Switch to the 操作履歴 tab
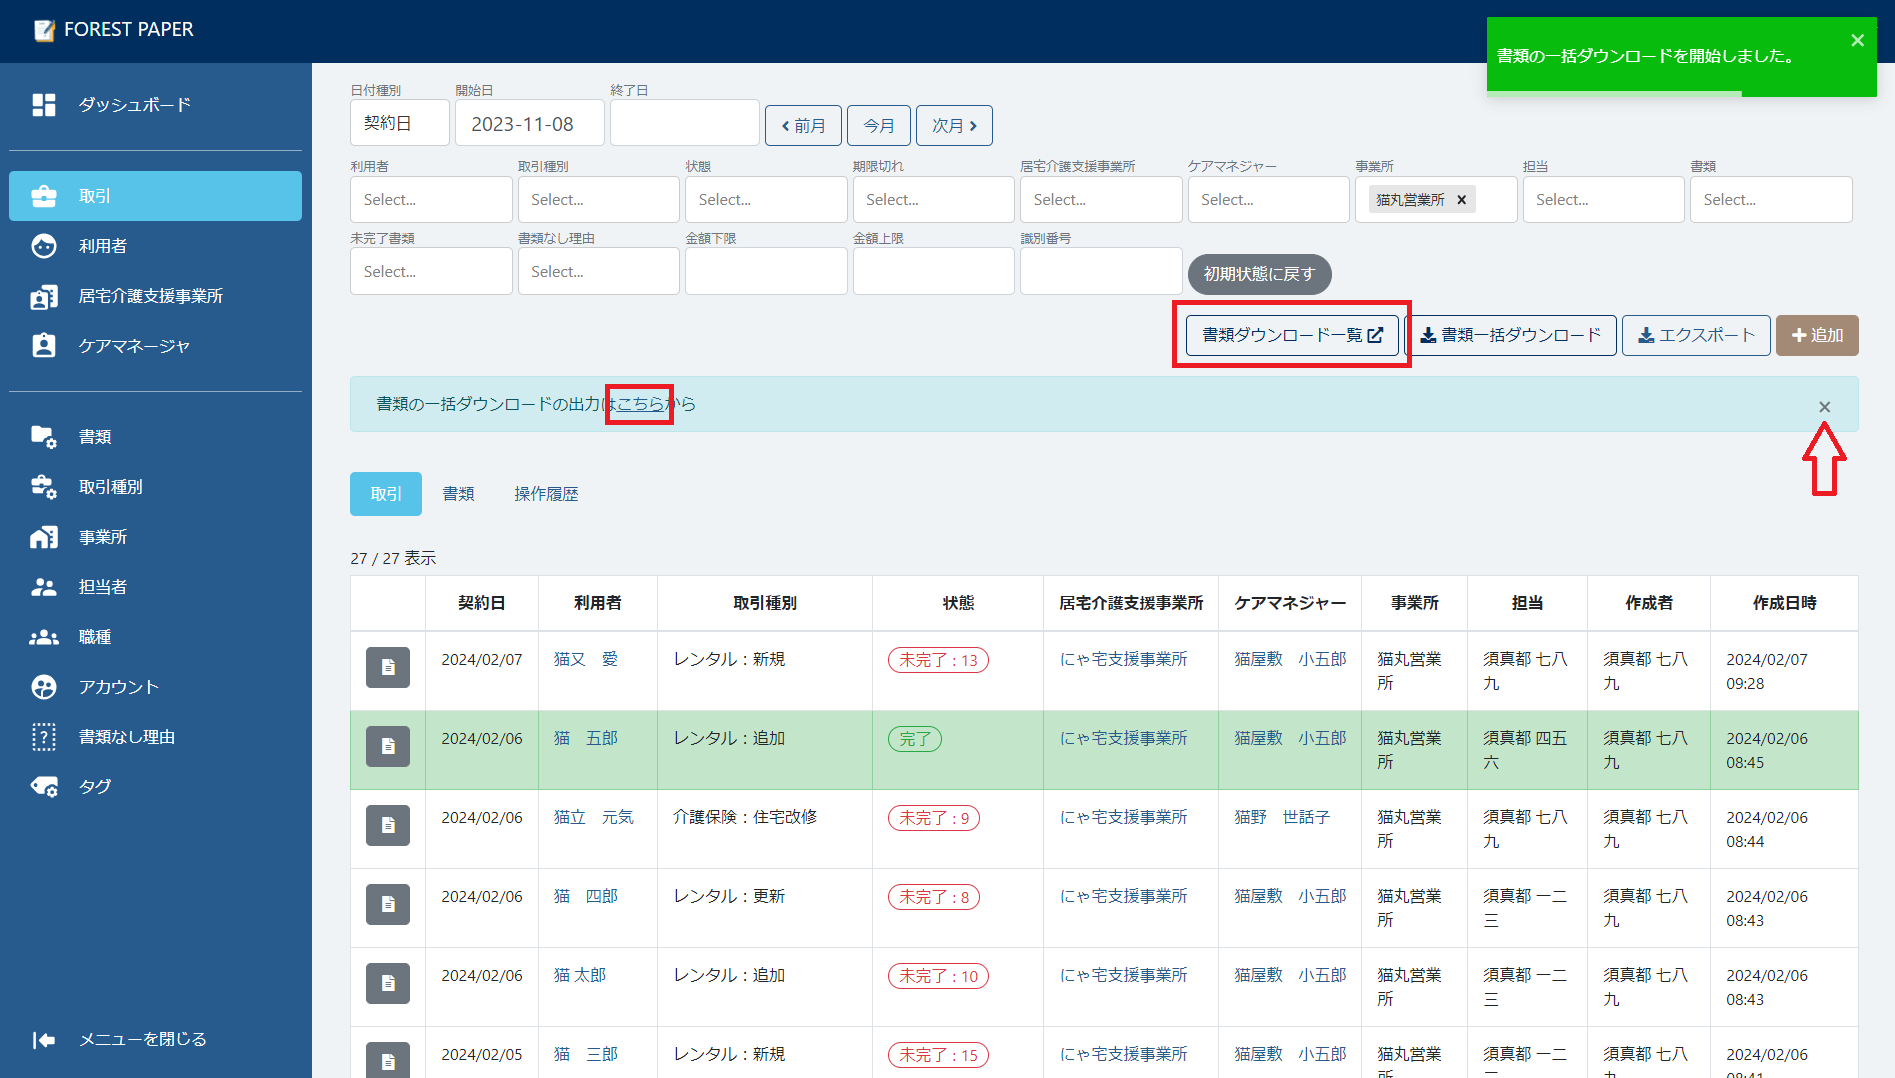Screen dimensions: 1895x1078 click(546, 494)
